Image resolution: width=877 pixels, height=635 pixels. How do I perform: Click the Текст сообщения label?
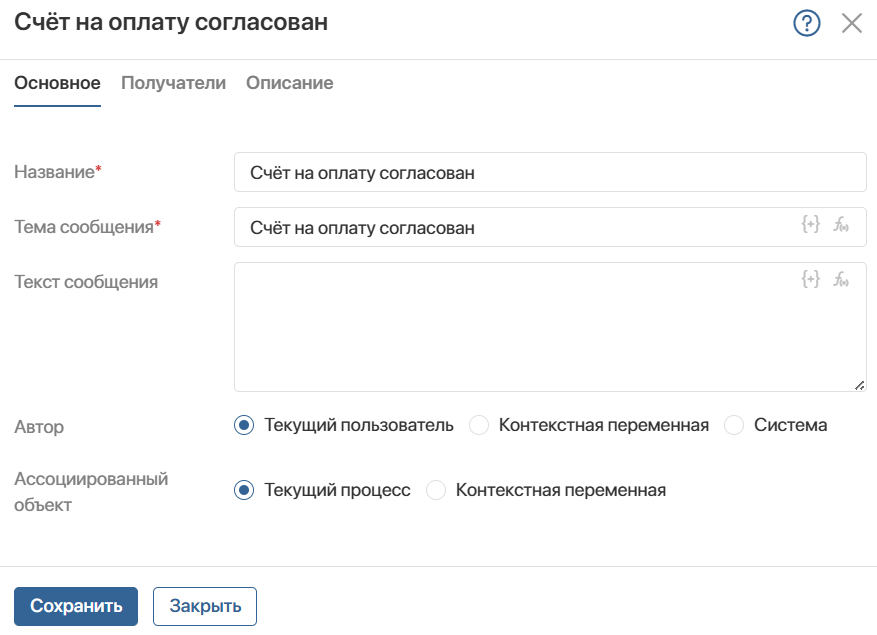[x=86, y=281]
